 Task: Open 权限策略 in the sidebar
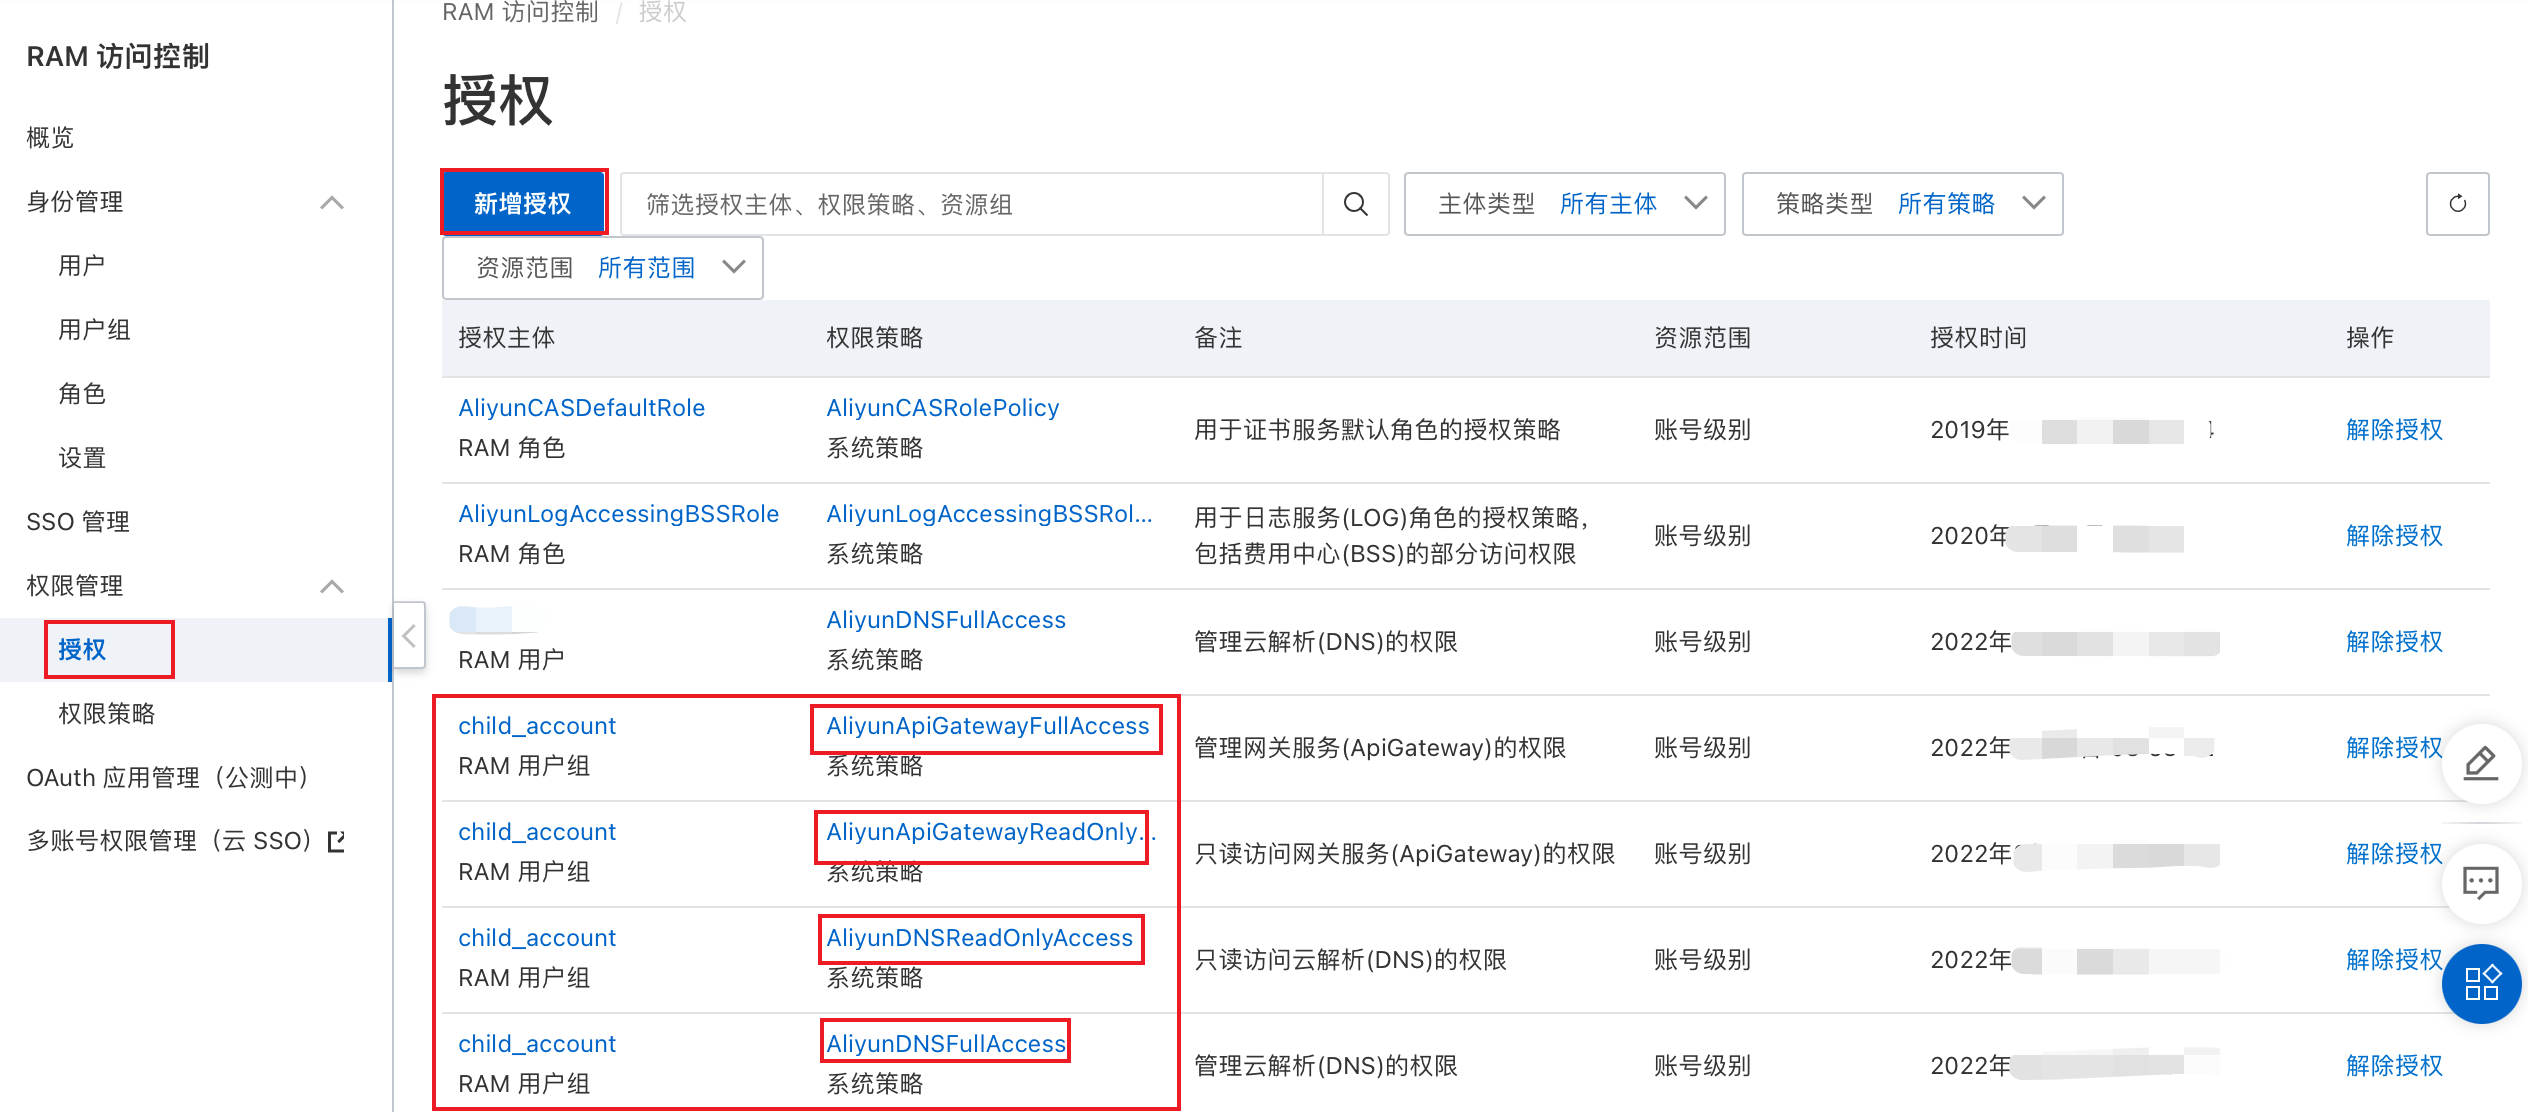(x=107, y=714)
